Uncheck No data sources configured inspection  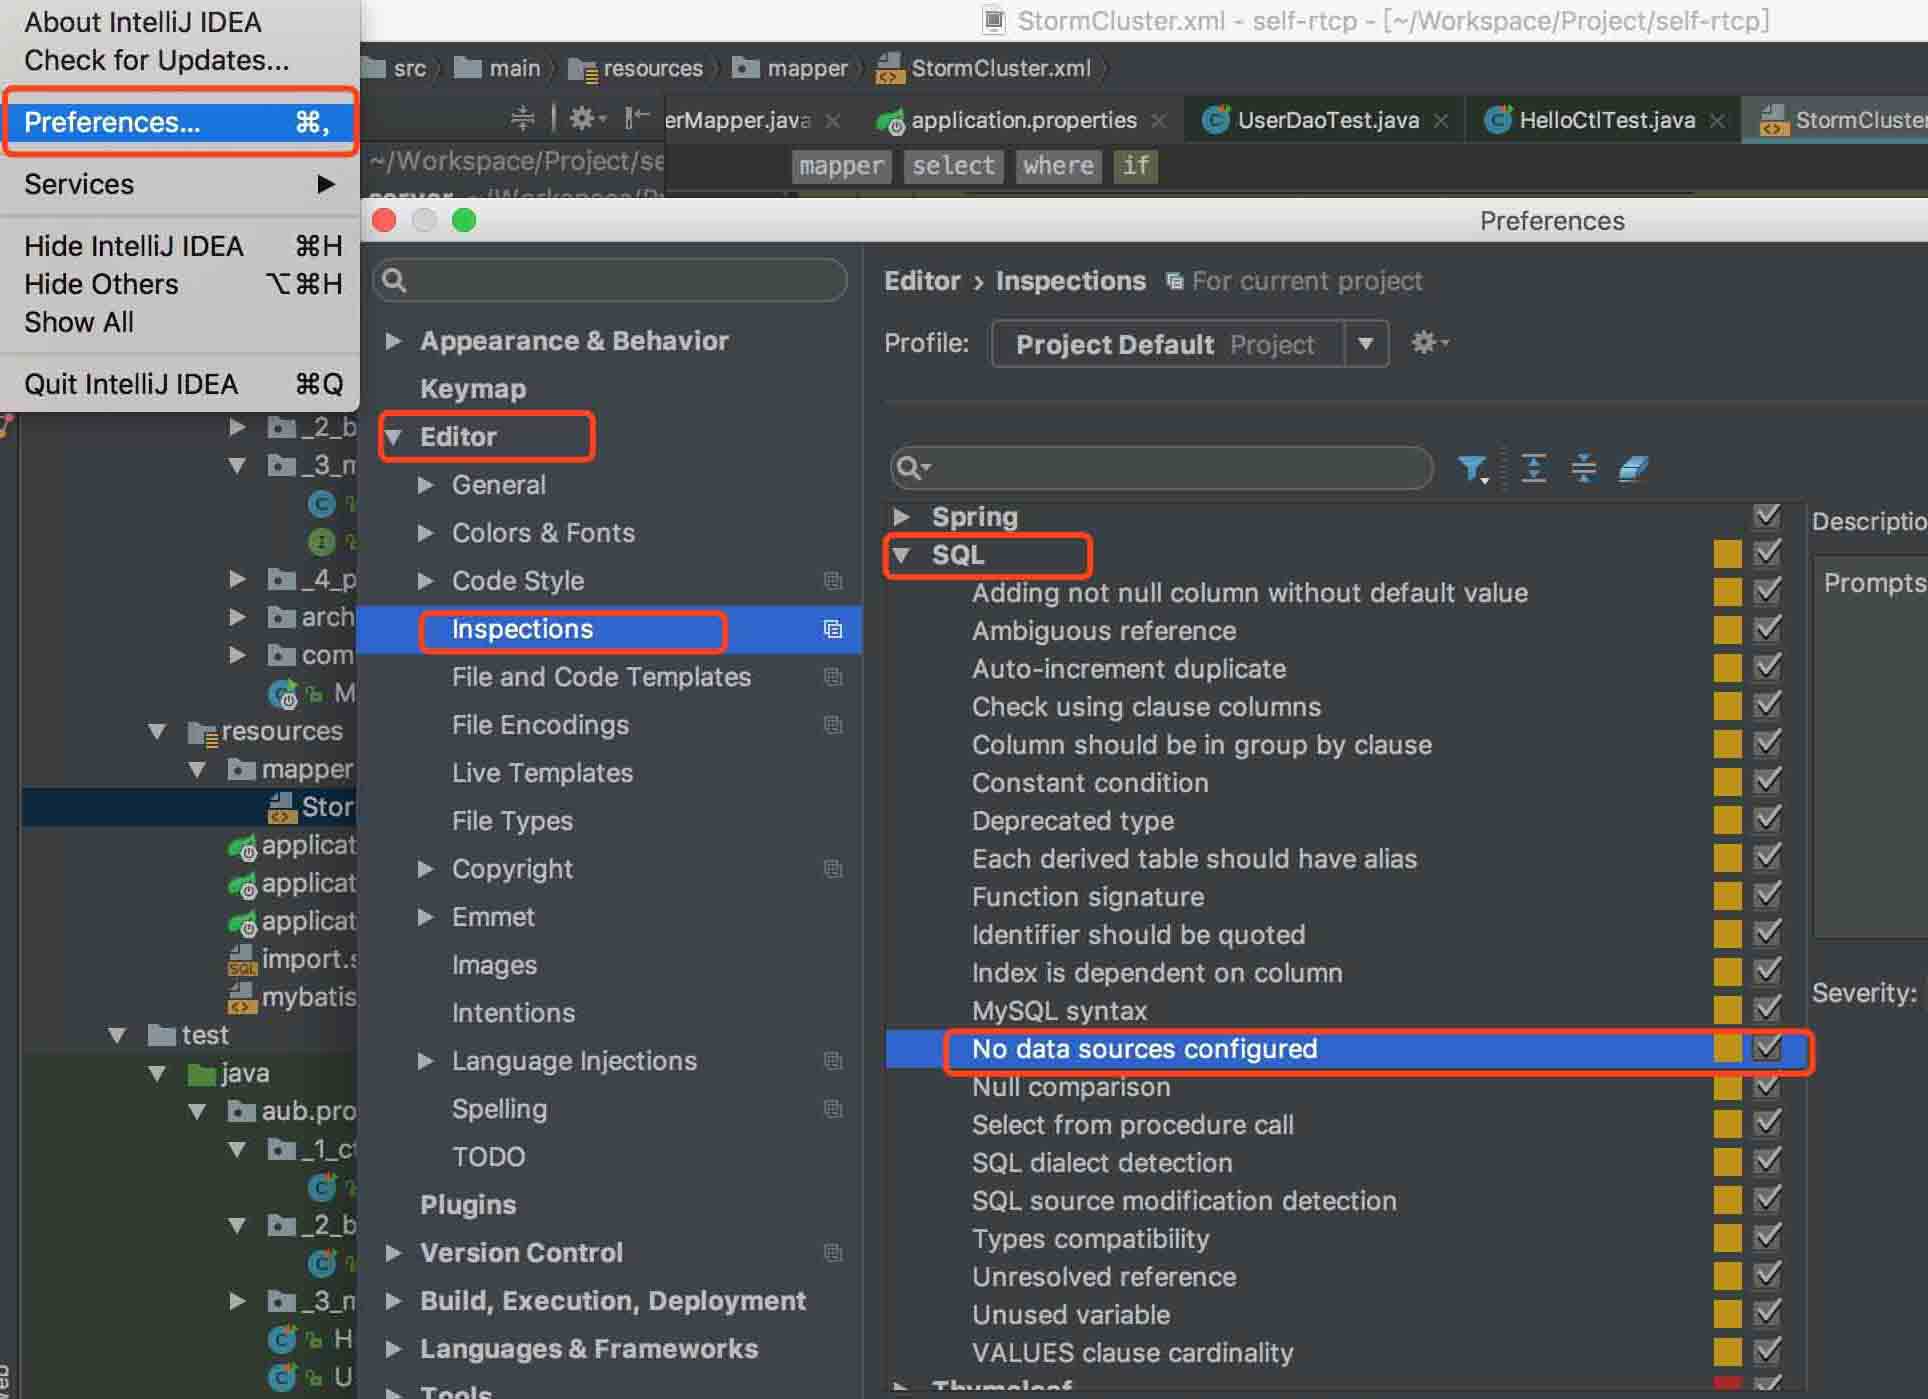(1767, 1048)
